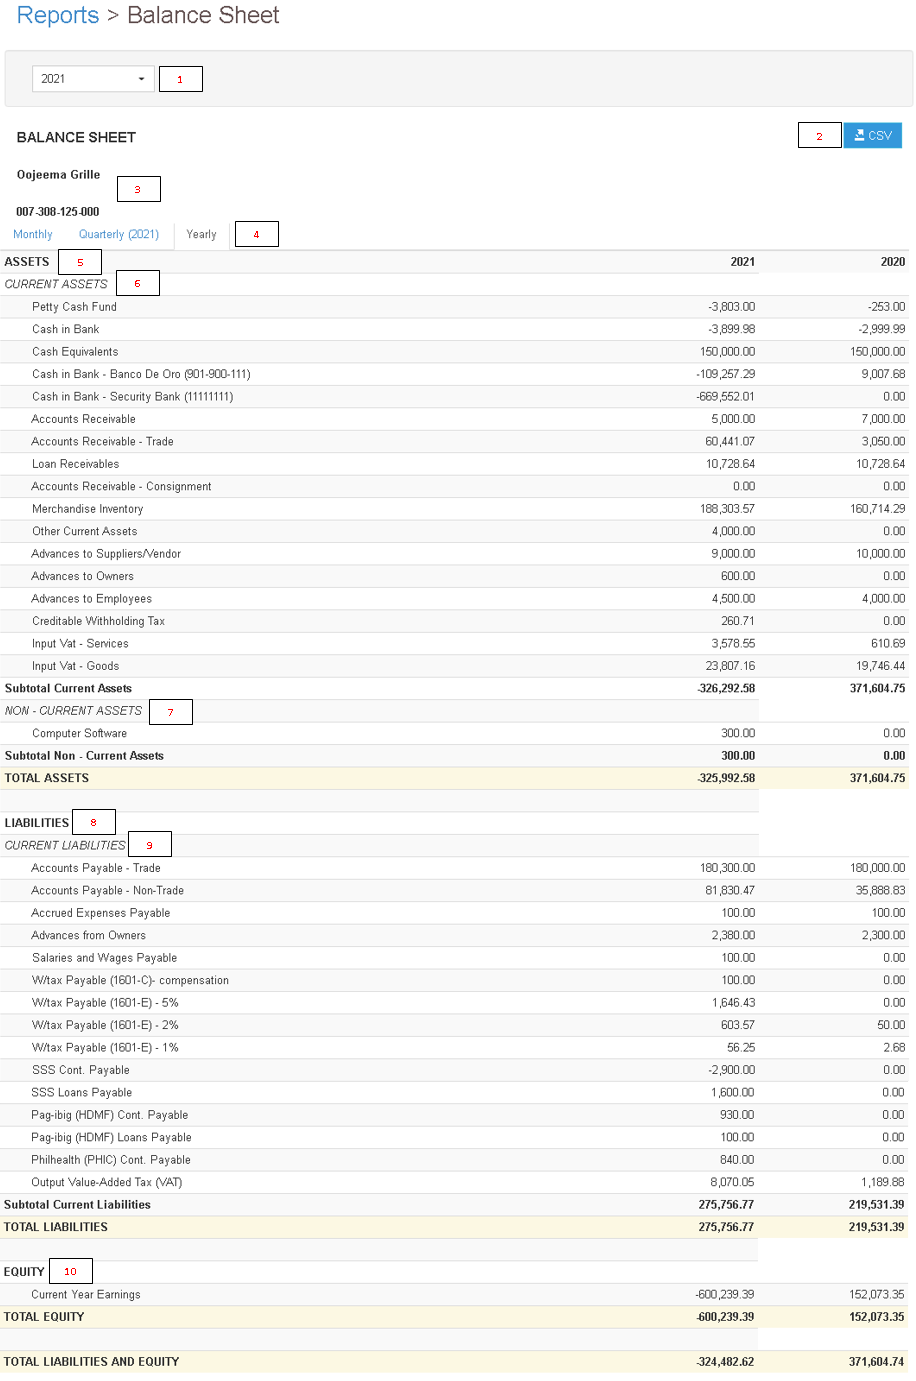Switch to the Monthly tab
Screen dimensions: 916x1381
tap(33, 234)
